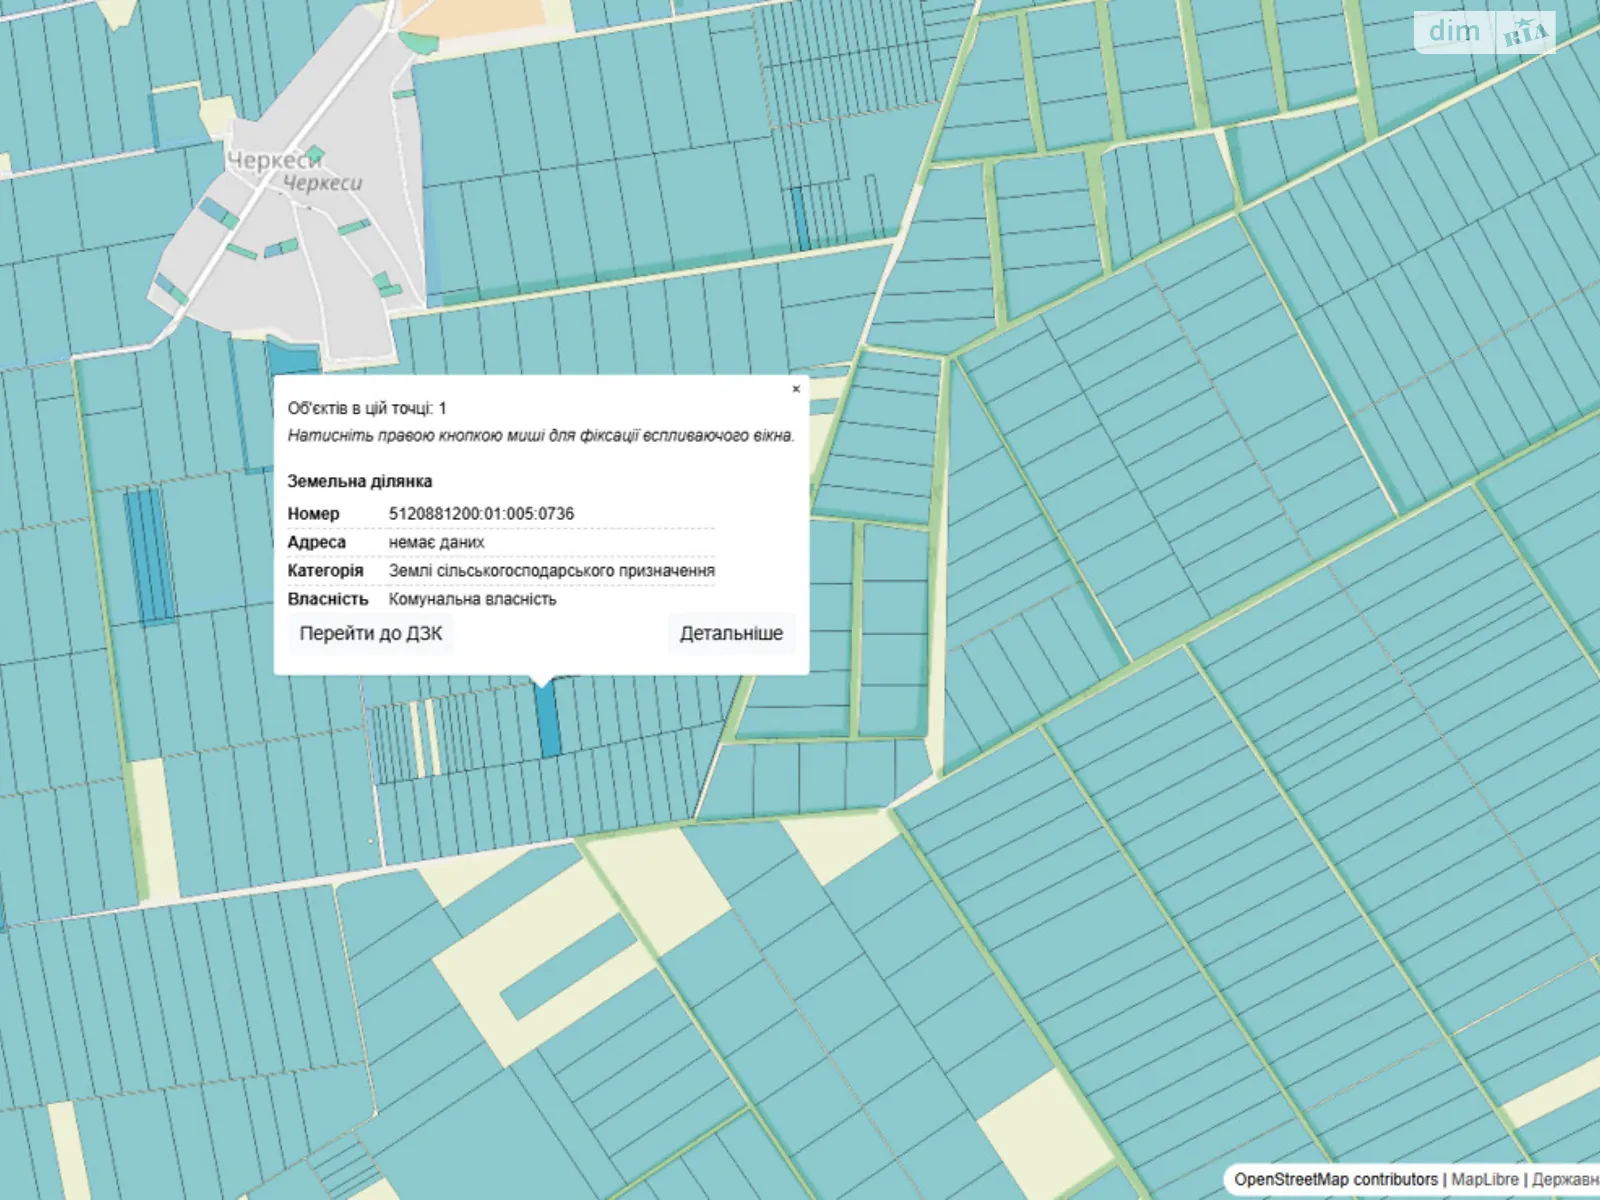Viewport: 1600px width, 1200px height.
Task: Click the немає даних address value
Action: [x=436, y=542]
